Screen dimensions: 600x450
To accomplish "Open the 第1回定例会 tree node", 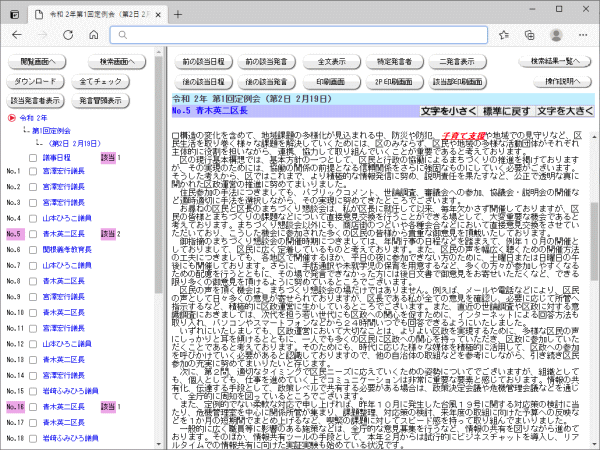I will [x=51, y=131].
